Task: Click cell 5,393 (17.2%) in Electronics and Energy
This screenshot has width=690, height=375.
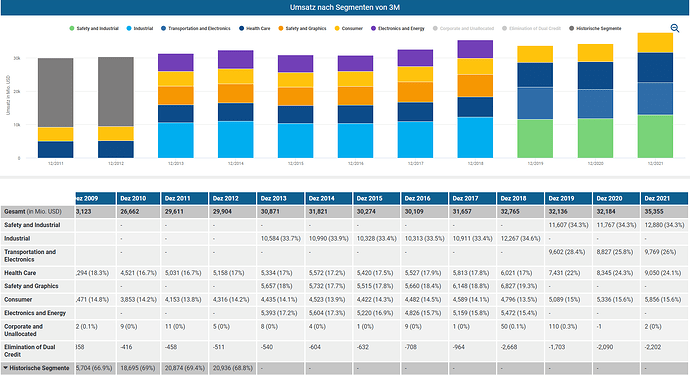Action: [279, 313]
